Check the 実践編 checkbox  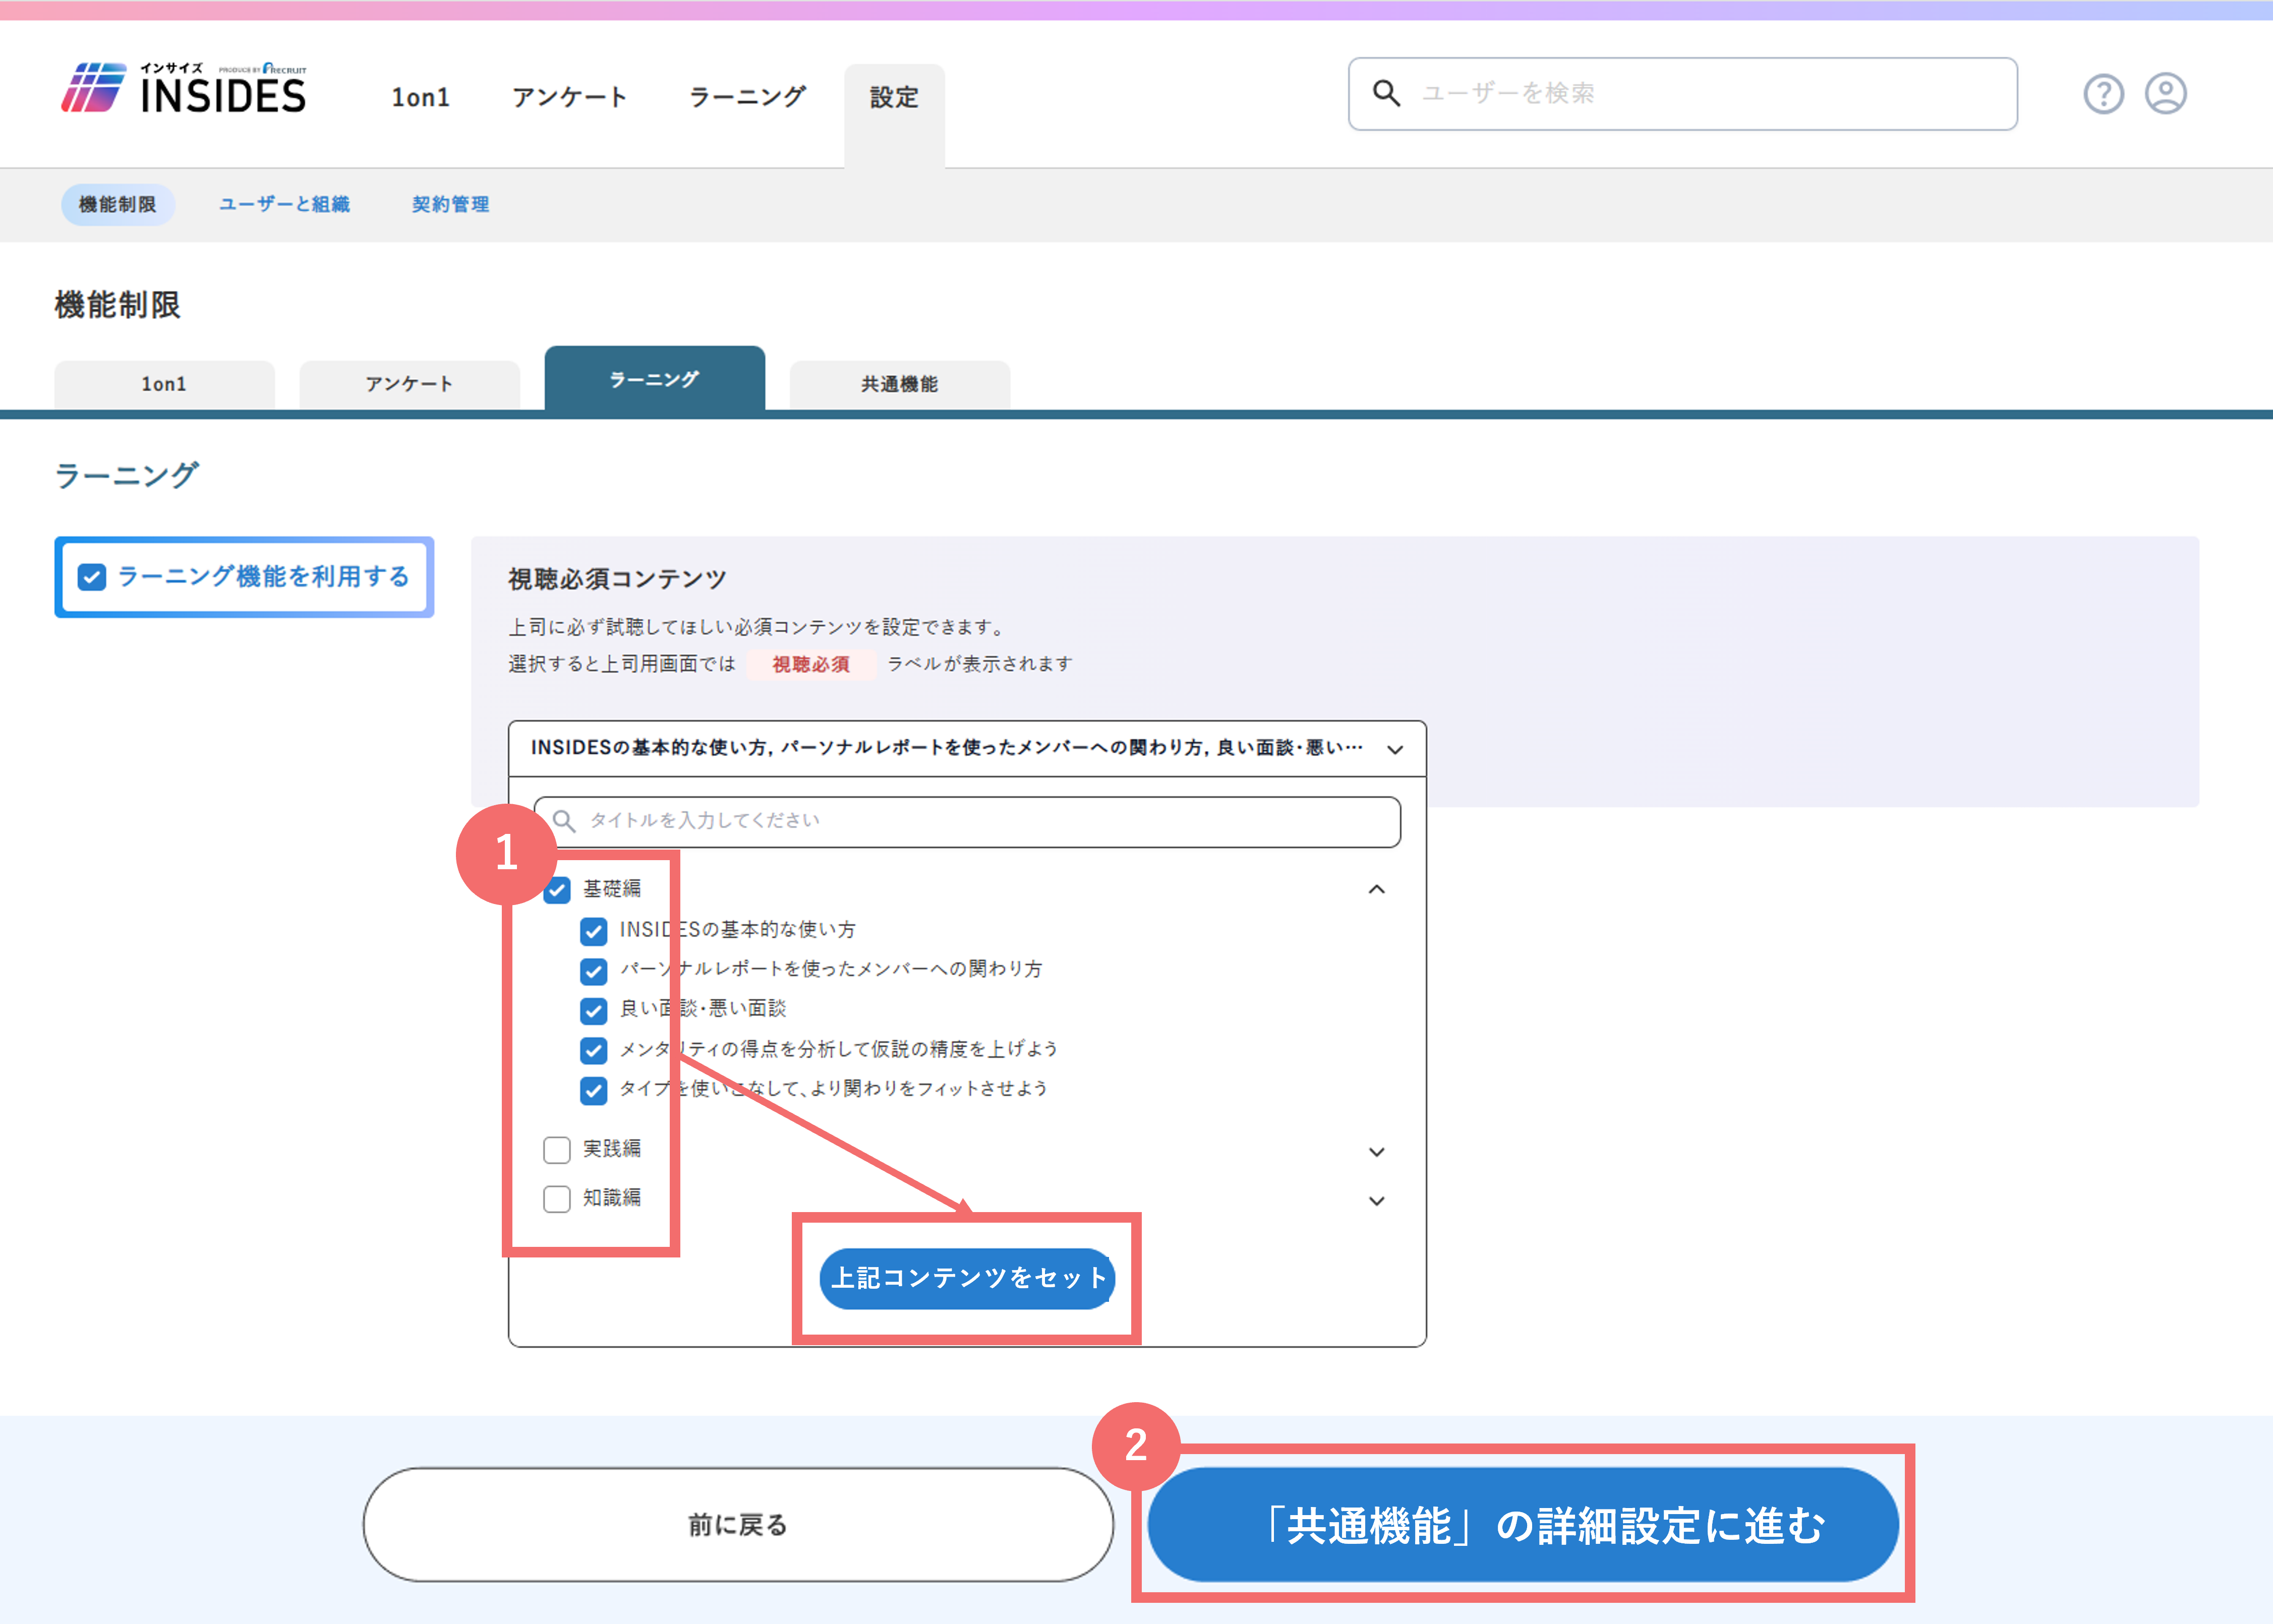(x=557, y=1150)
